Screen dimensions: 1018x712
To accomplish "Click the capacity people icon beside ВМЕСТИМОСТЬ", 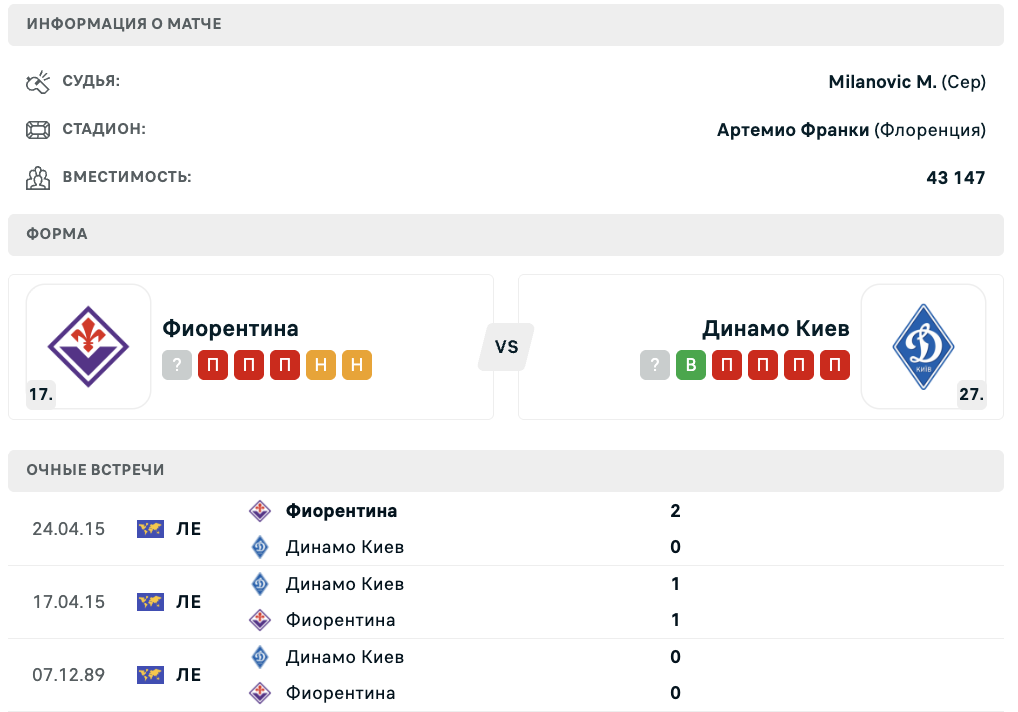I will pyautogui.click(x=37, y=178).
